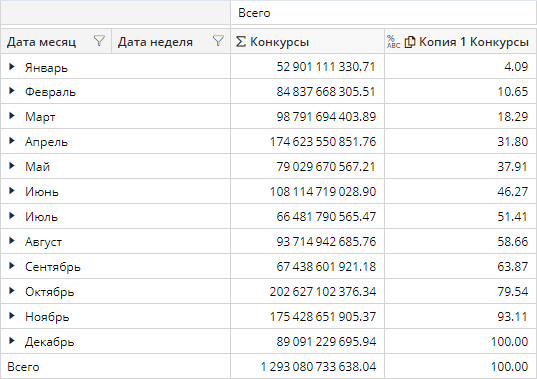Expand the Октябрь month row
The height and width of the screenshot is (379, 537).
pyautogui.click(x=12, y=291)
